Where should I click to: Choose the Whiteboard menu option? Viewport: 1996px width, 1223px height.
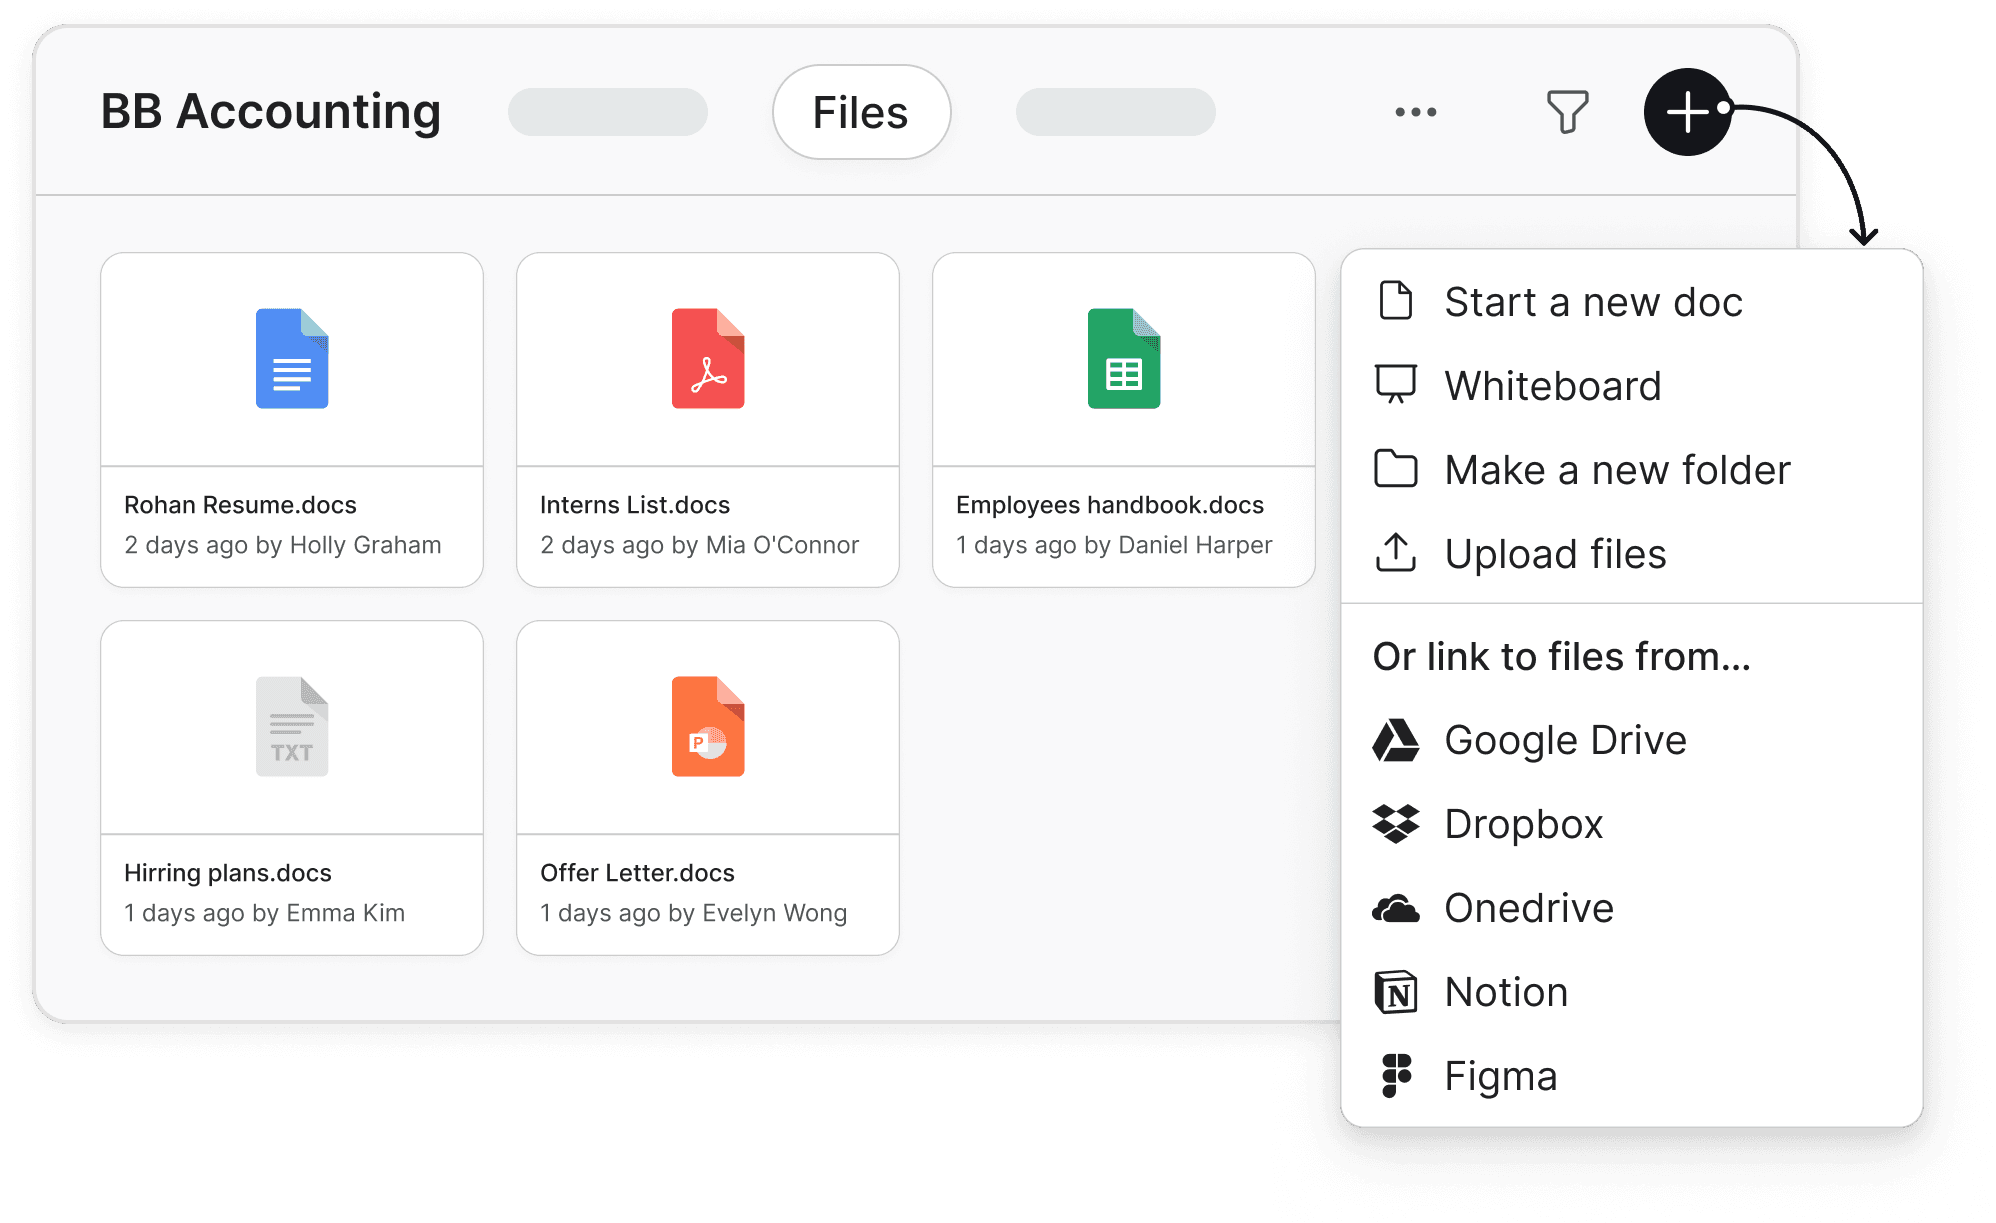[x=1552, y=386]
